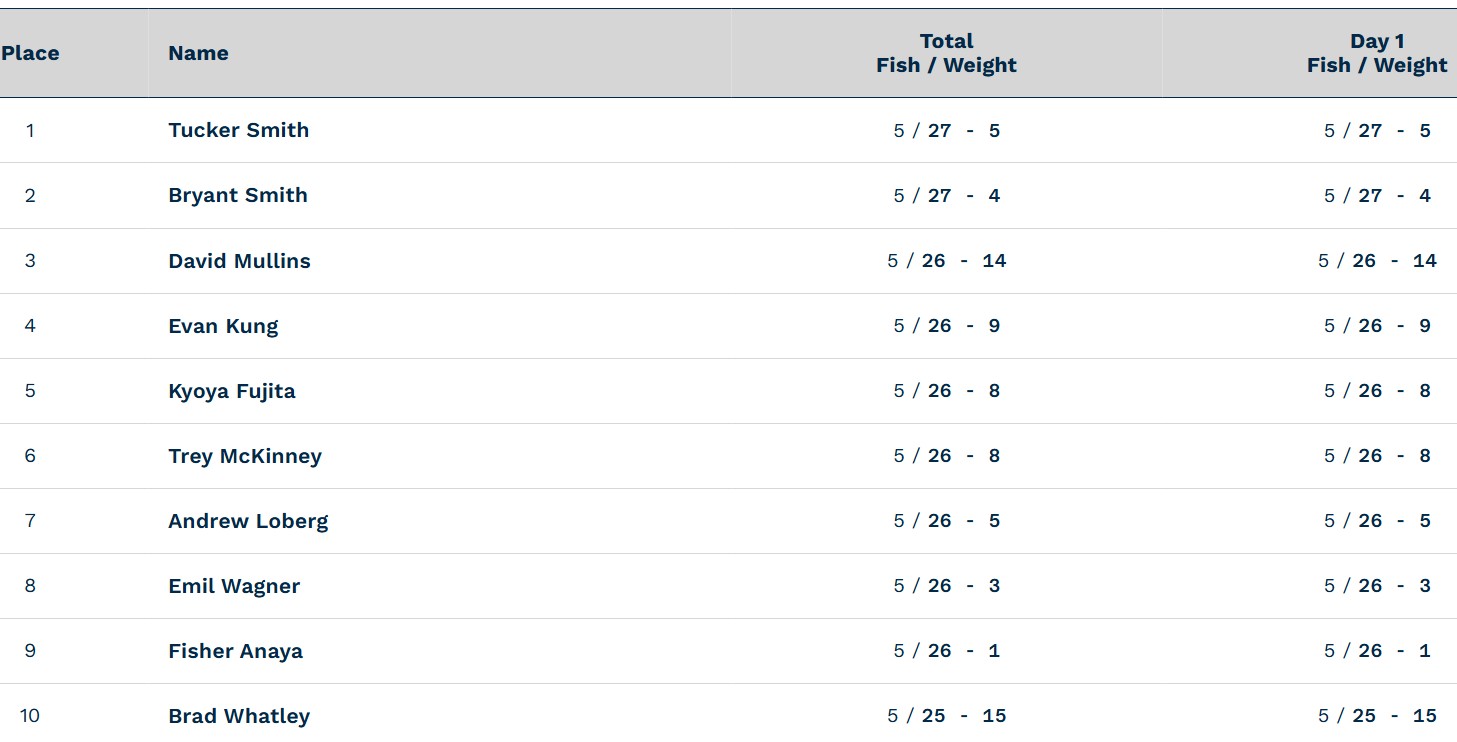Select David Mullins in the standings
1457x742 pixels.
pos(239,261)
